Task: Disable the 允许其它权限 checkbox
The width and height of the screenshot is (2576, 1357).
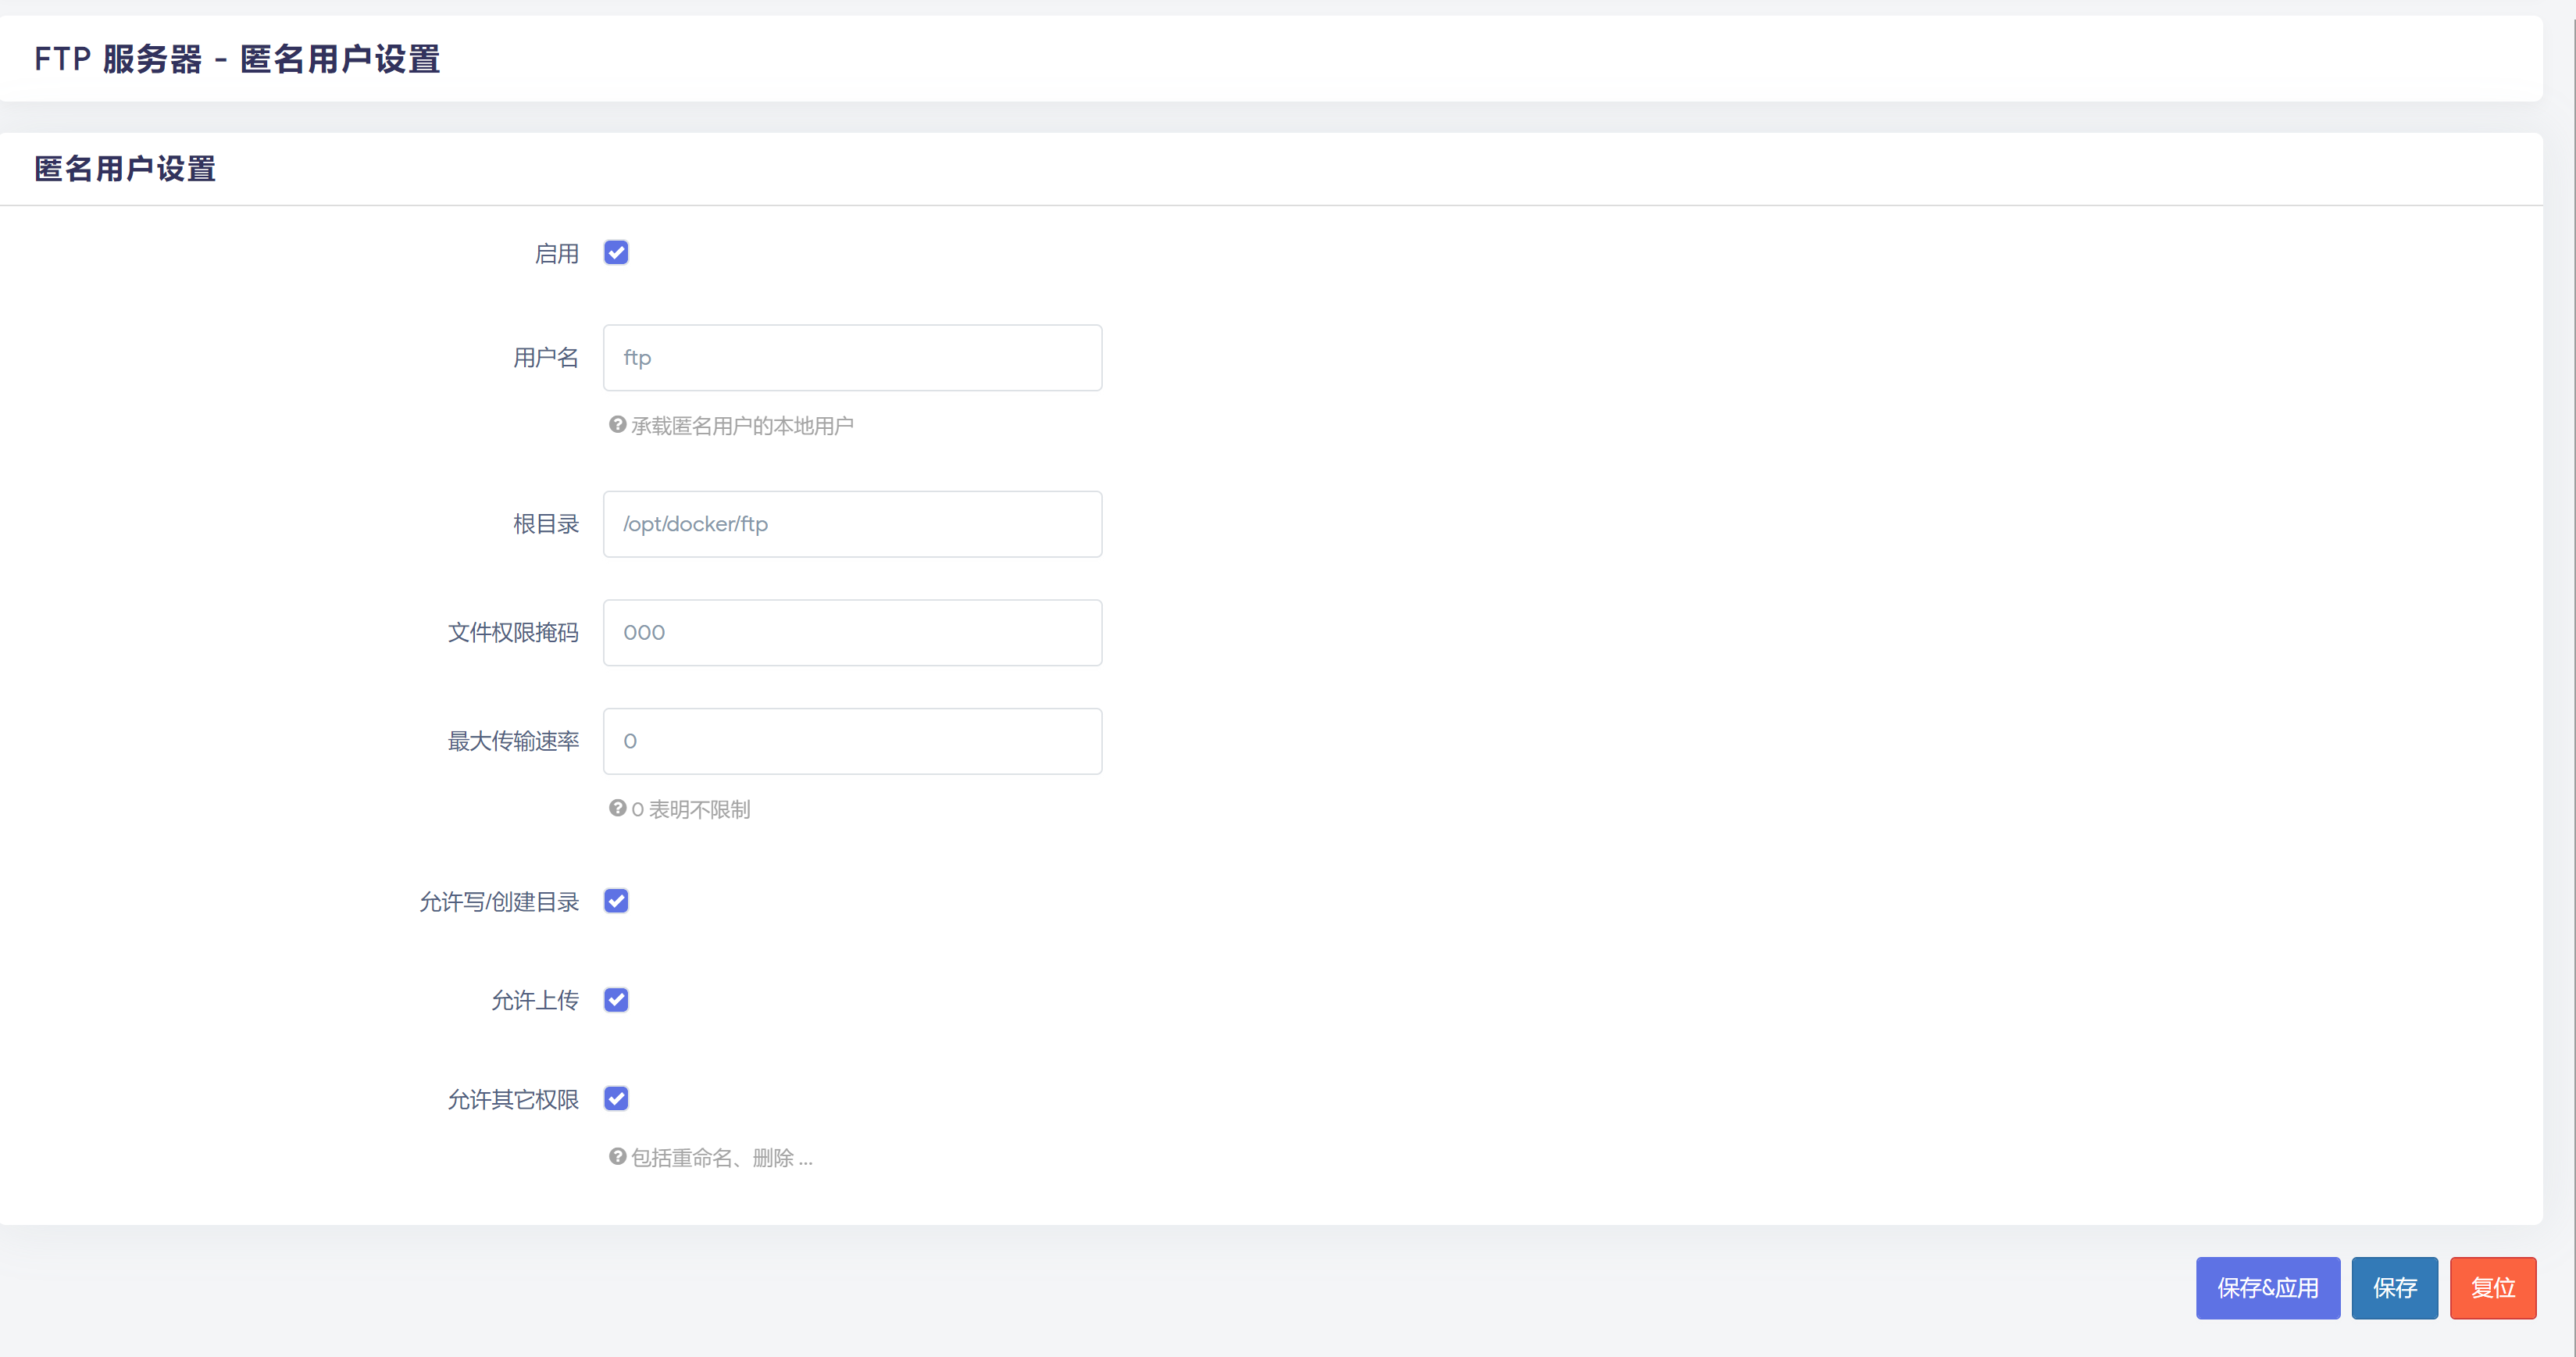Action: pos(616,1099)
